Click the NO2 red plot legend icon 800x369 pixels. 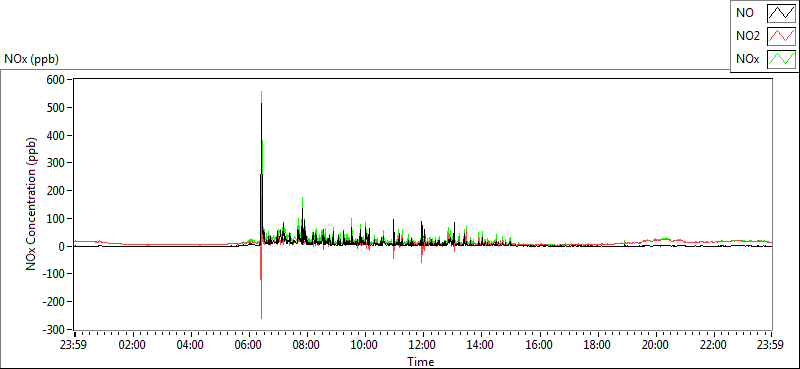(782, 36)
